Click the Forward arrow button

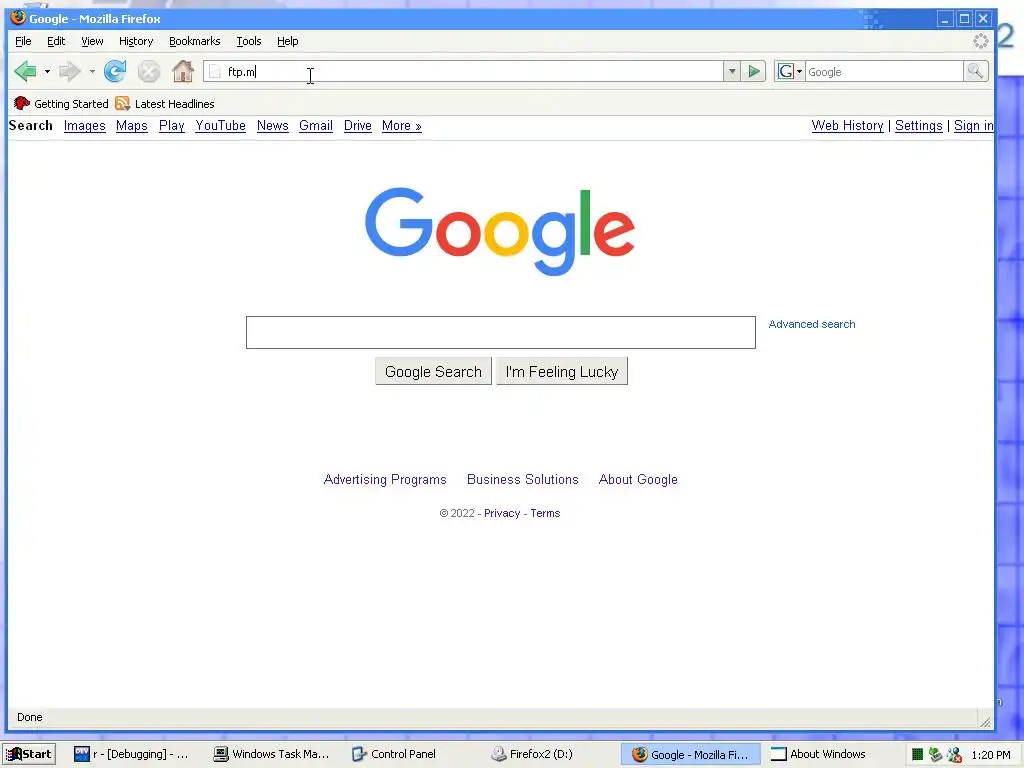(69, 71)
